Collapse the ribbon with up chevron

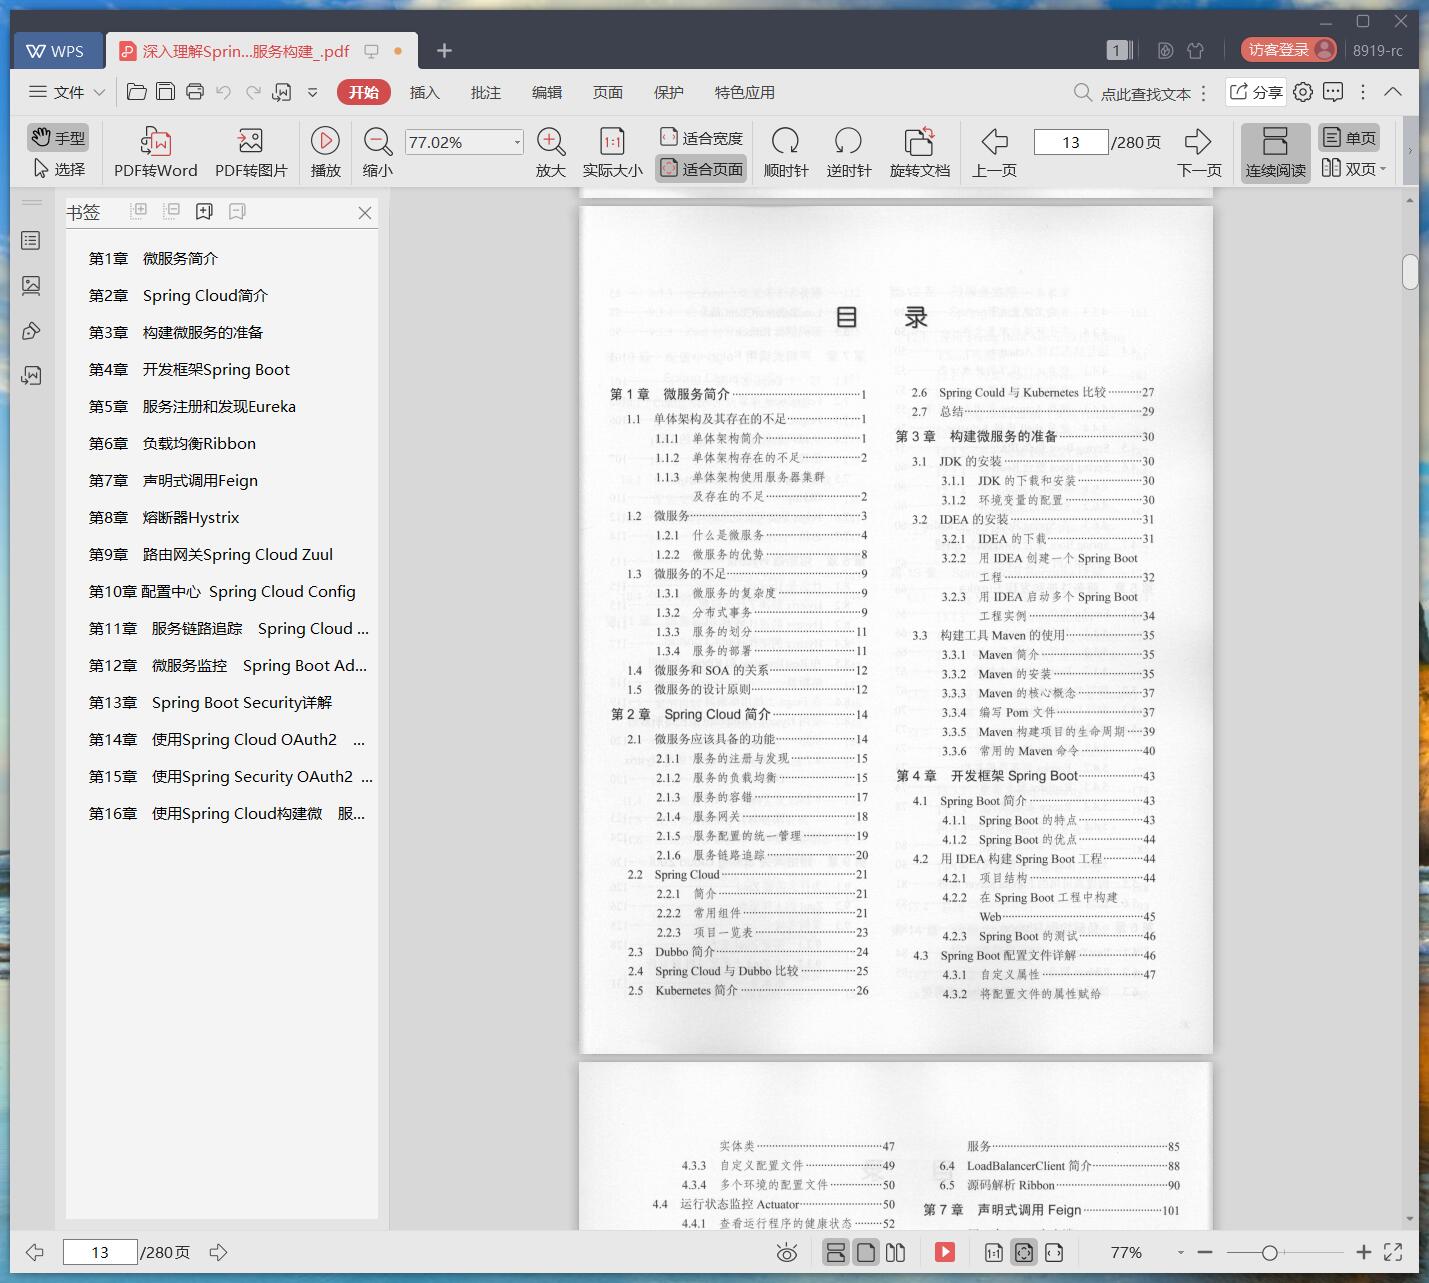[x=1393, y=92]
